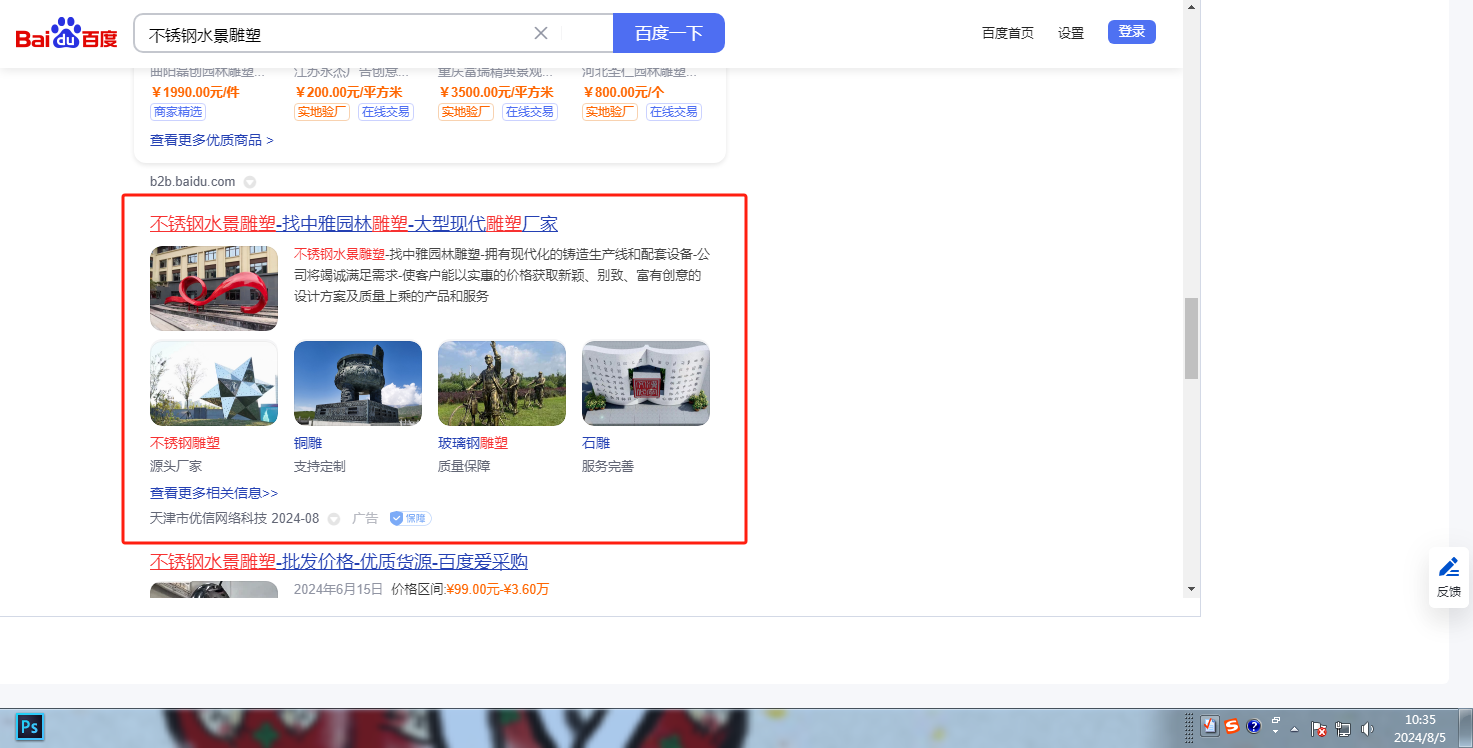Click the Baidu logo
The width and height of the screenshot is (1473, 748).
click(x=66, y=34)
